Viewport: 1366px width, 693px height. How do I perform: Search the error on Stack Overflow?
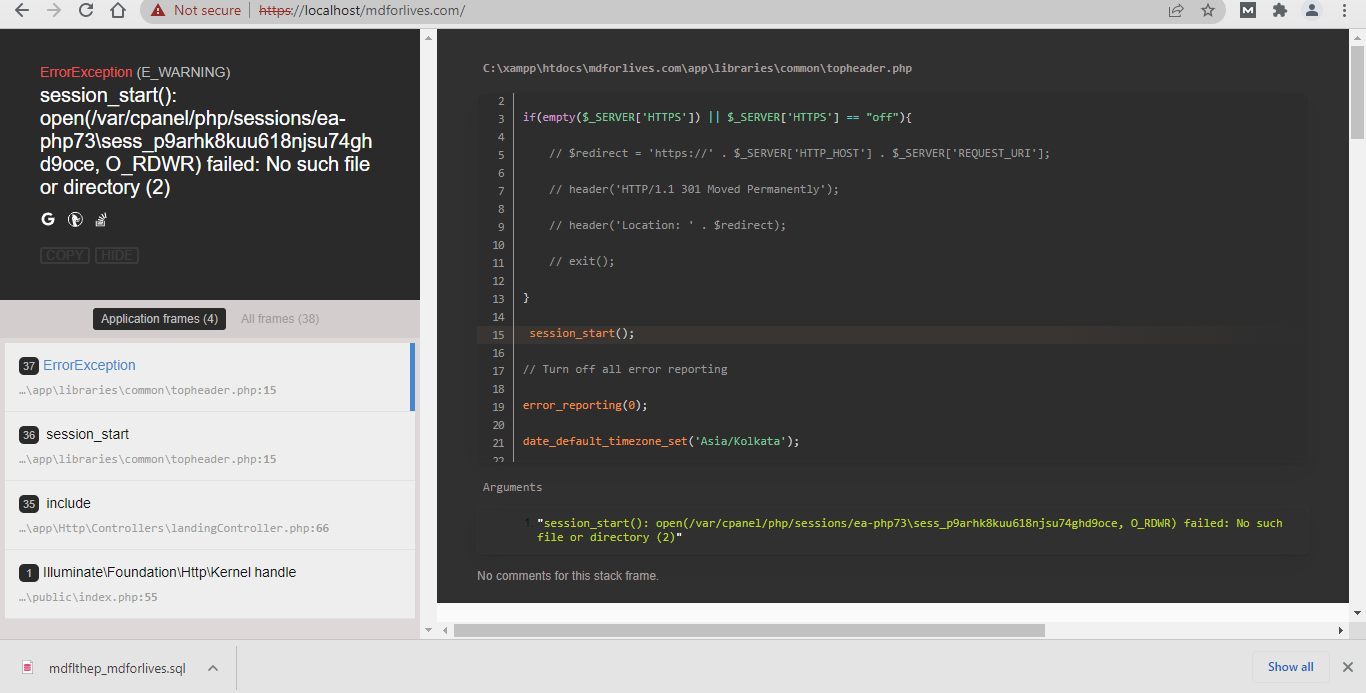(101, 219)
